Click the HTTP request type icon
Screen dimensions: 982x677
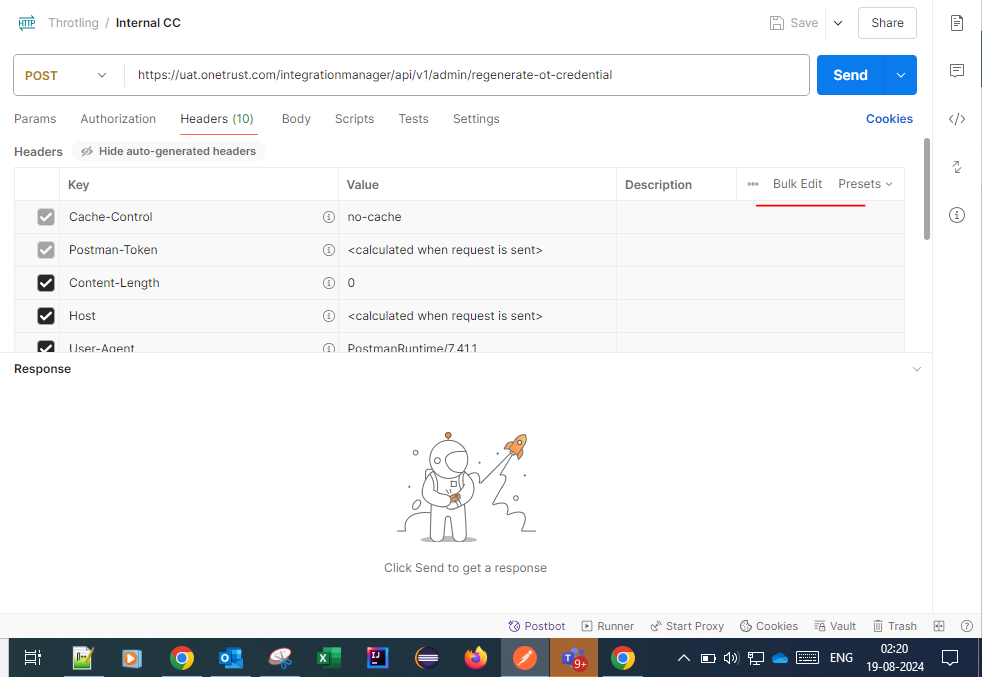click(27, 23)
